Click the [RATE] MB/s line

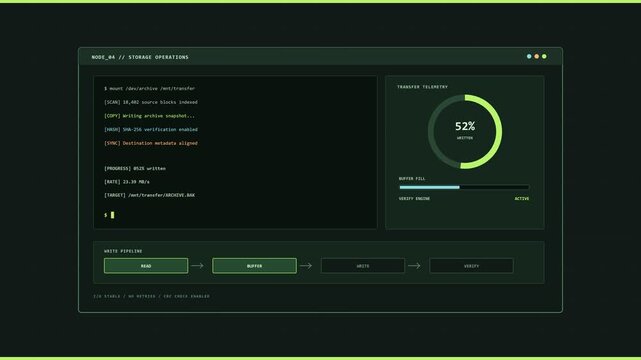(127, 182)
